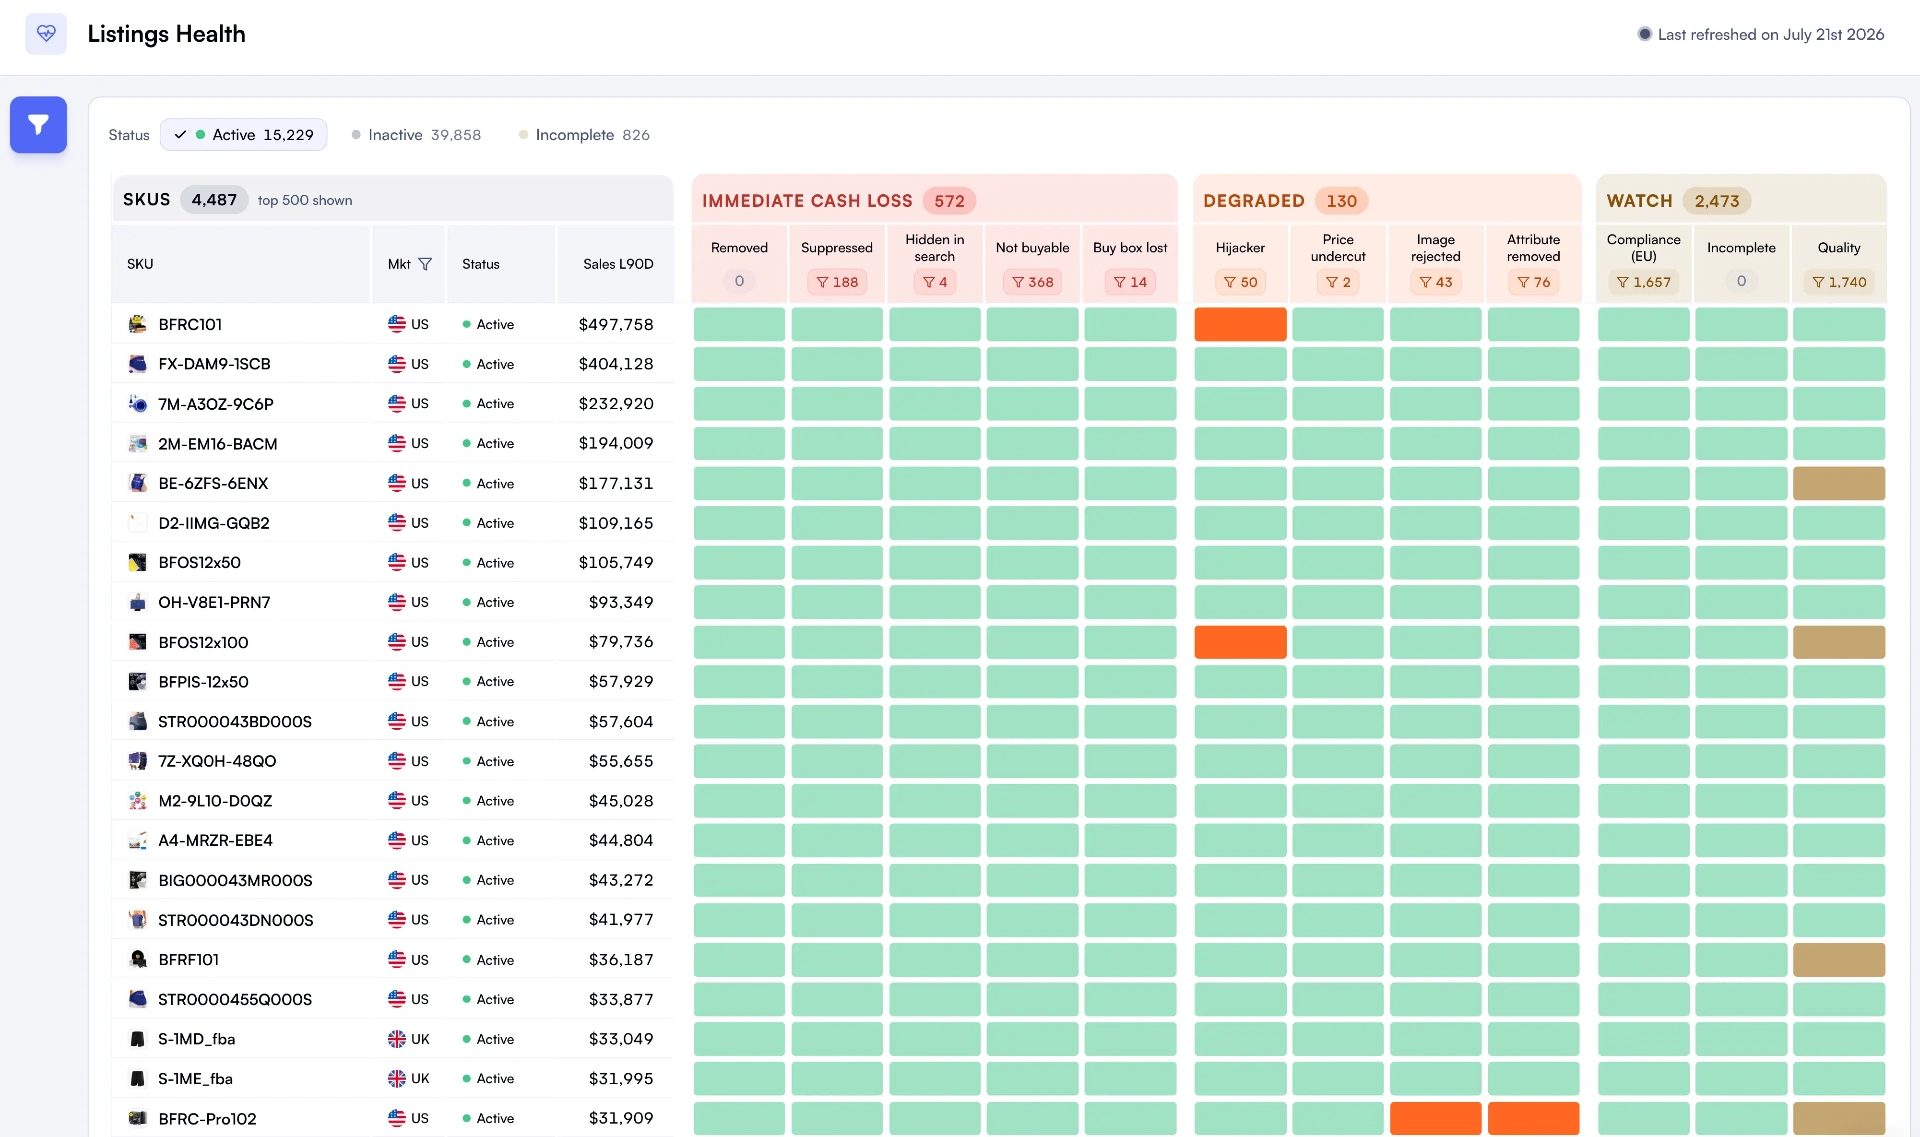Filter by Compliance (EU) count 1,657
Screen dimensions: 1920x1137
click(1643, 282)
